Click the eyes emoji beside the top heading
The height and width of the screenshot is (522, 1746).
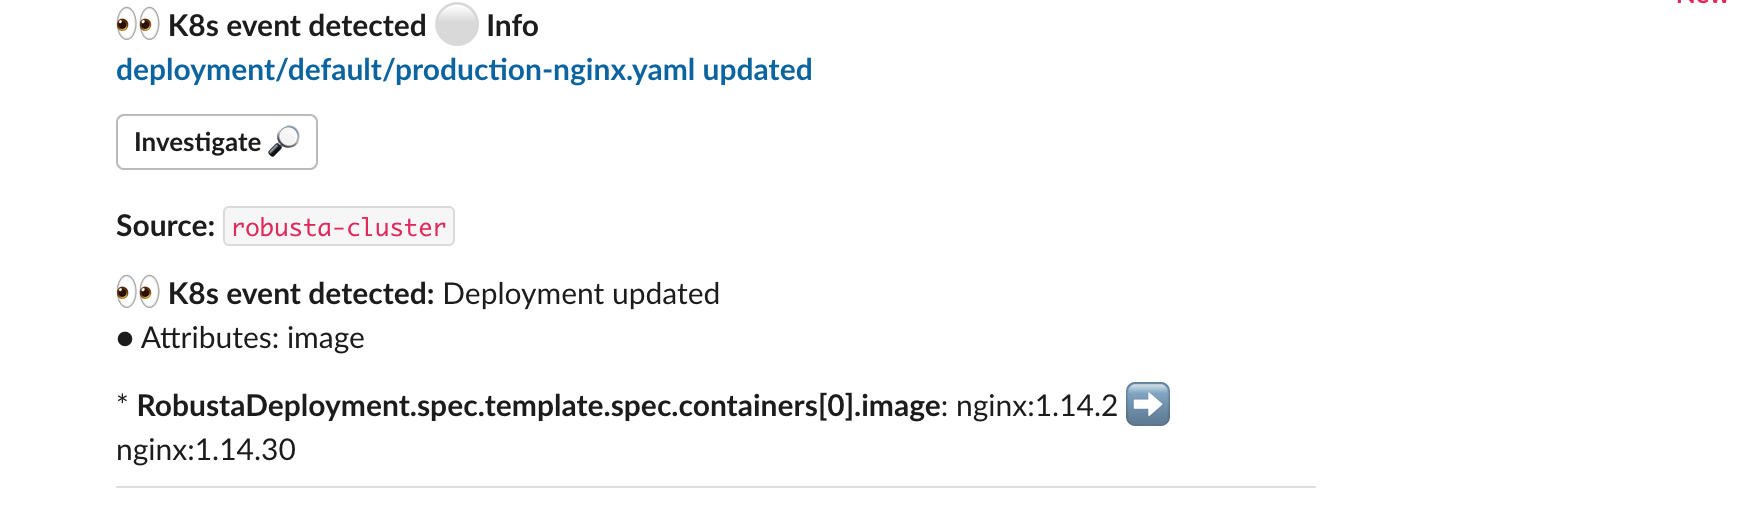[138, 24]
